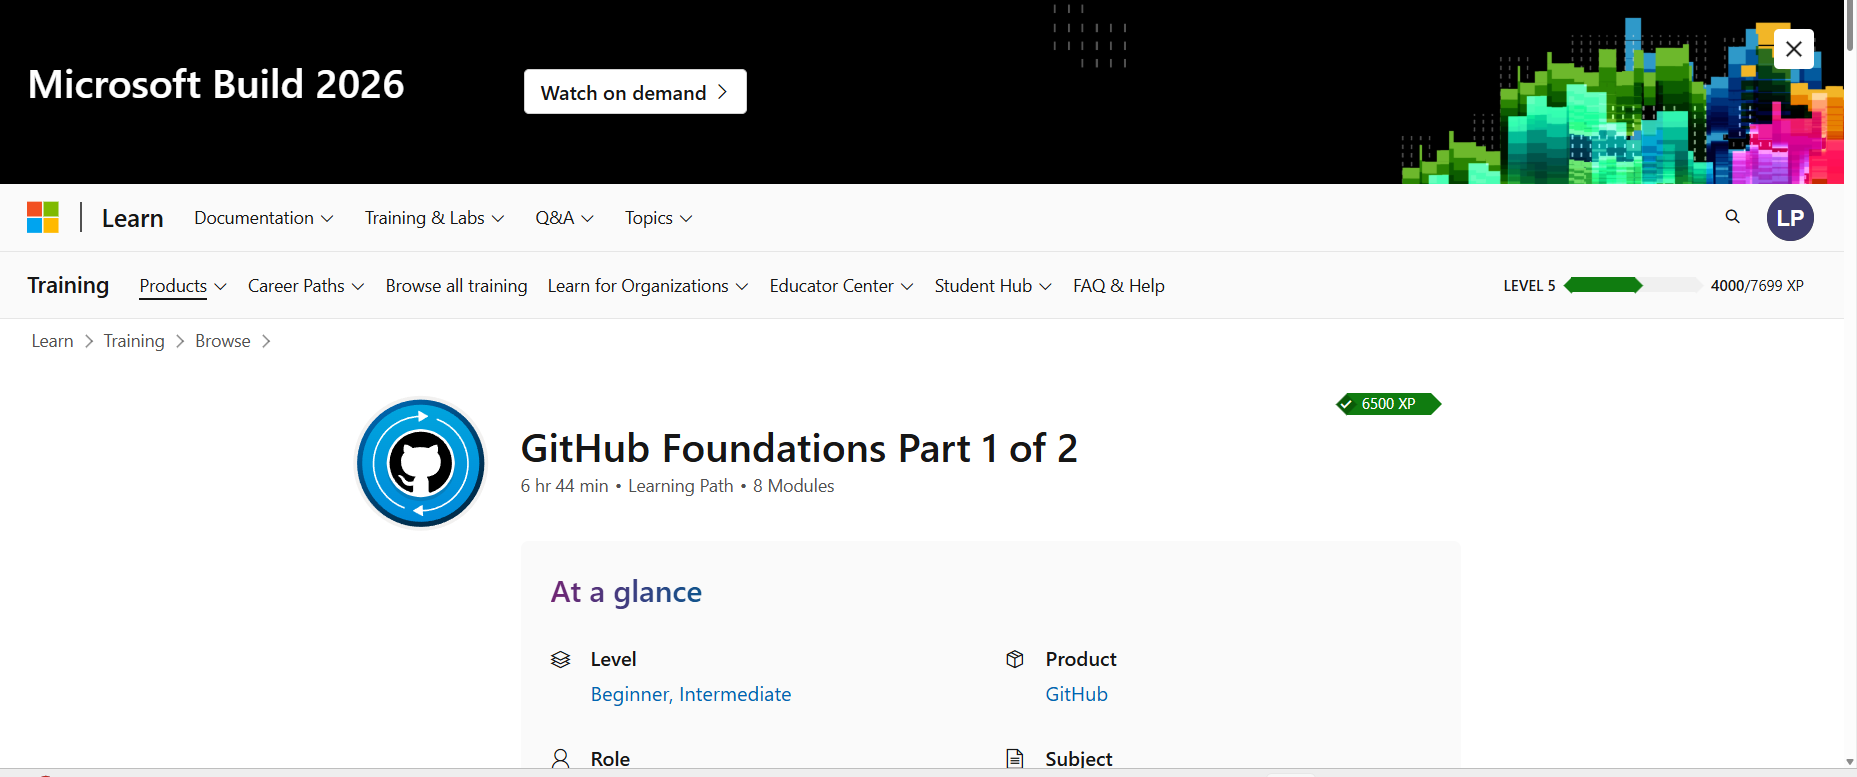The image size is (1857, 777).
Task: Click the GitHub Foundations Part 1 heading
Action: [799, 448]
